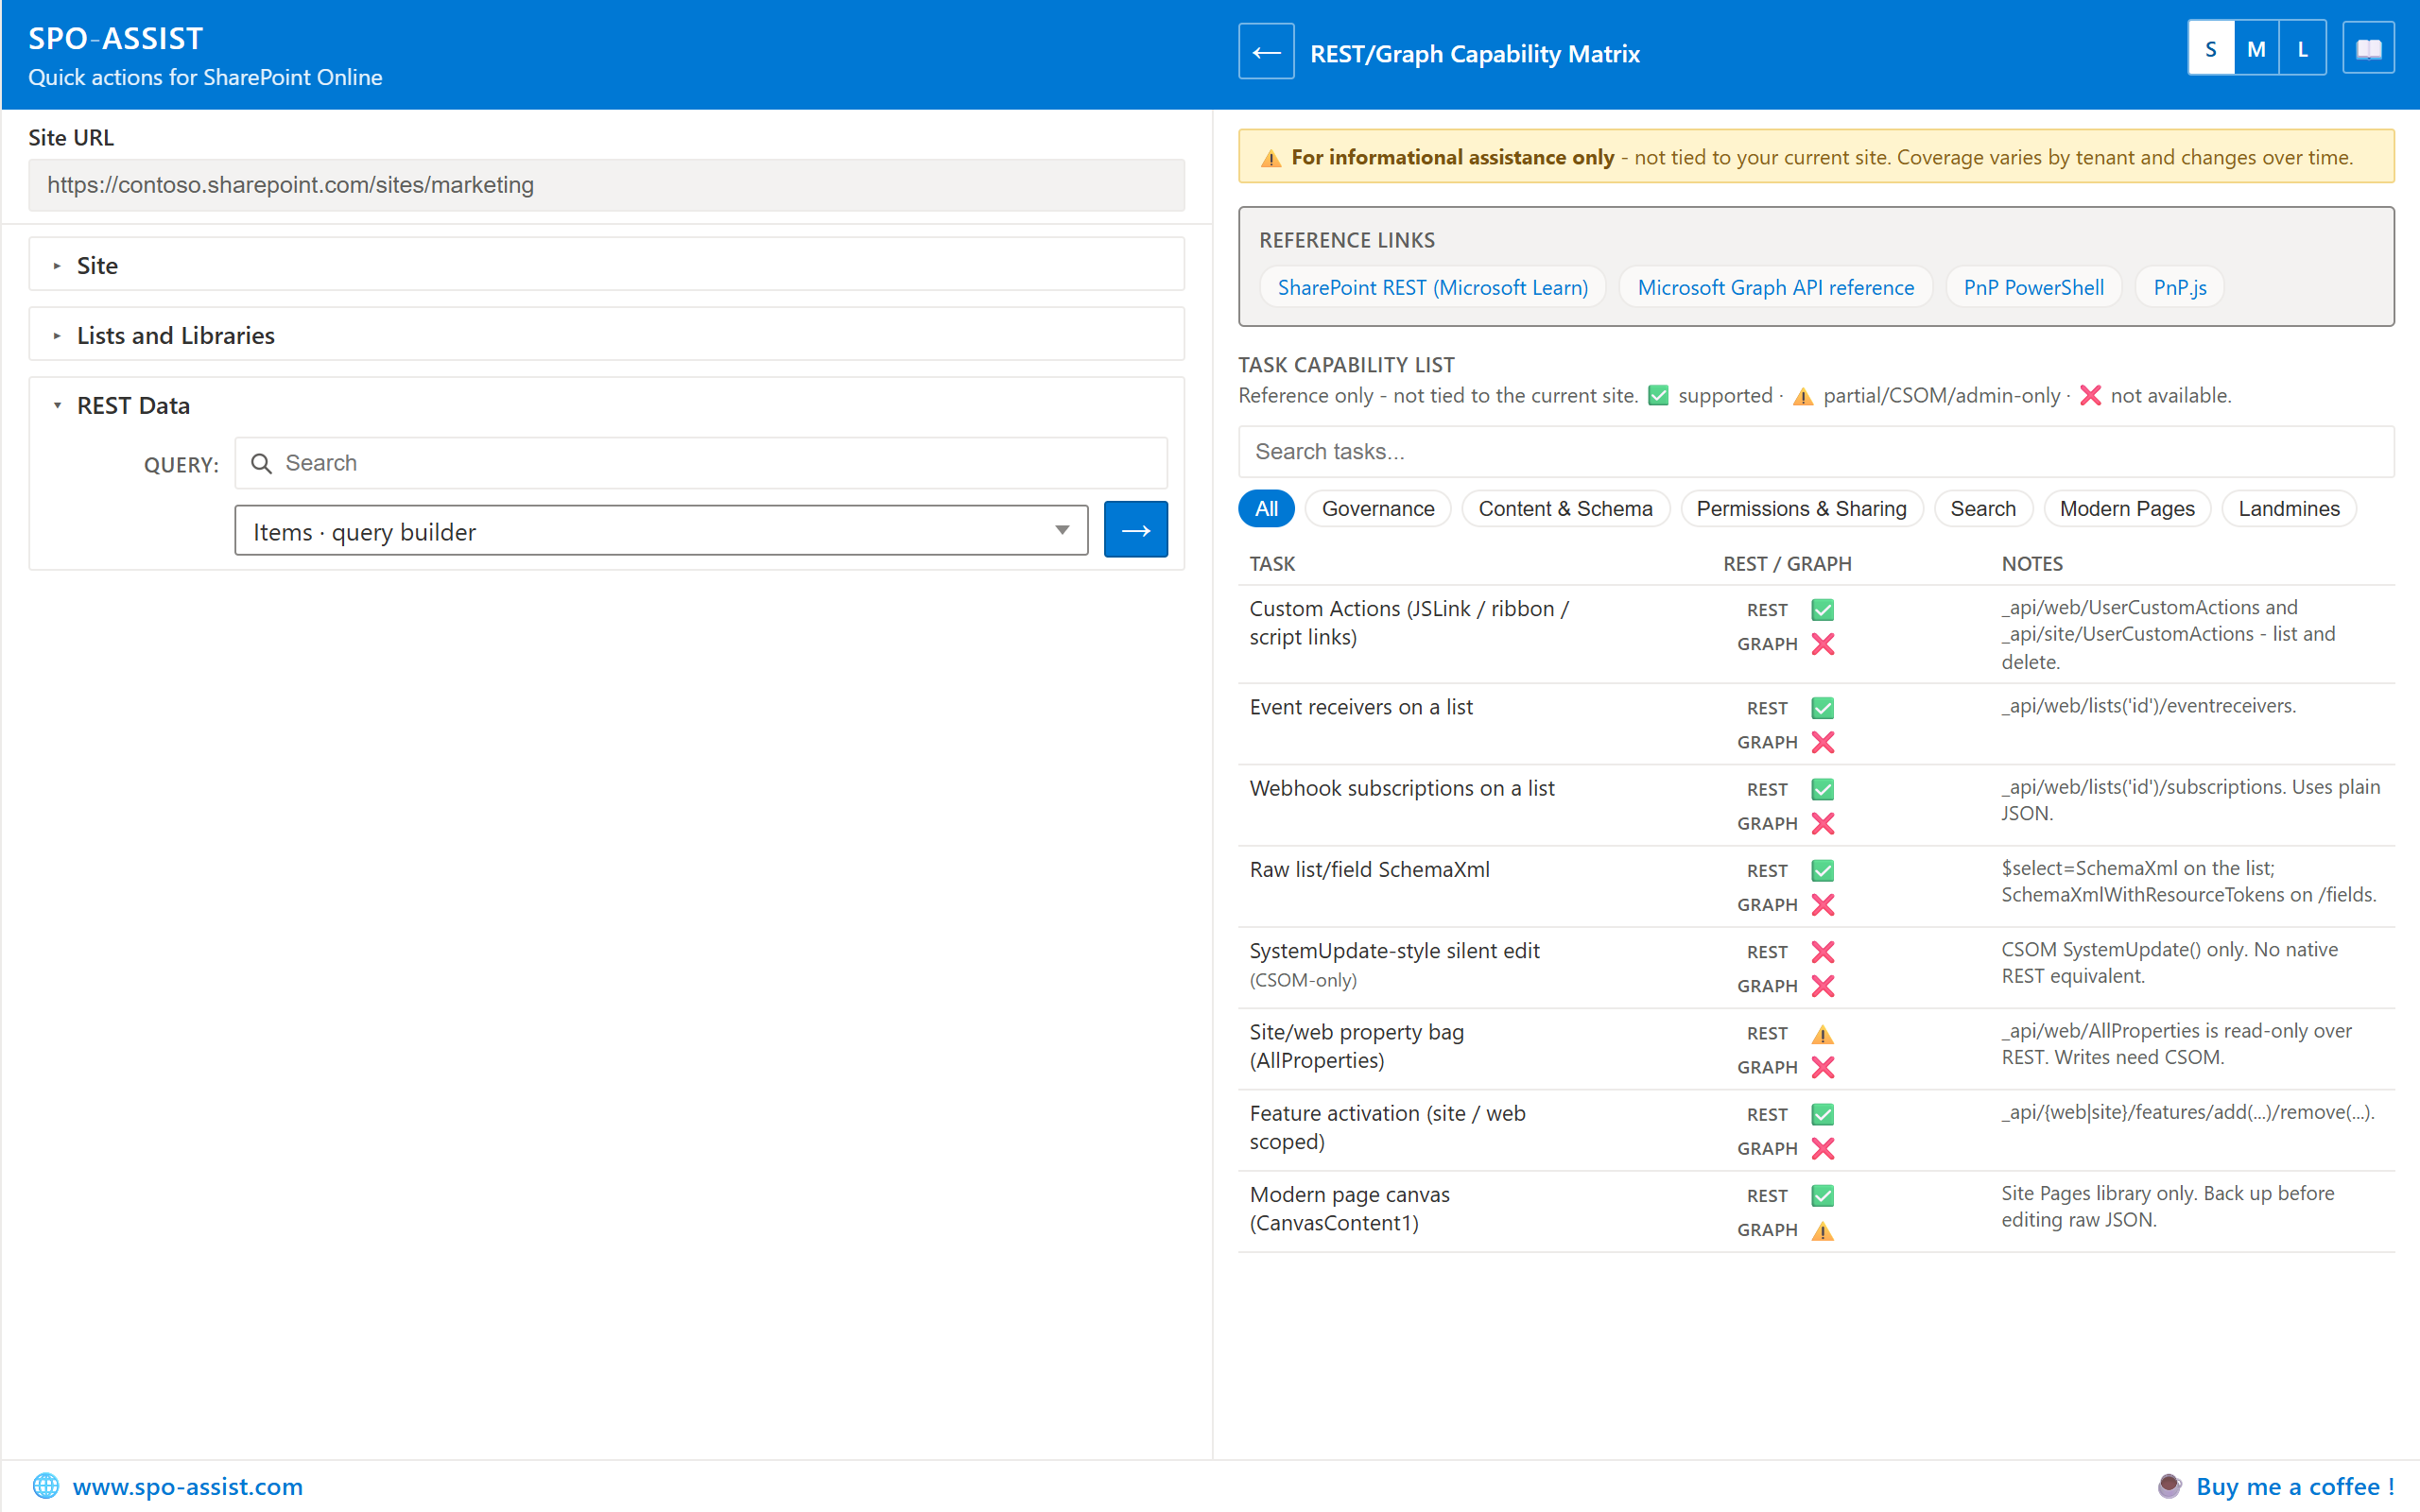
Task: Open the book documentation icon
Action: pyautogui.click(x=2368, y=49)
